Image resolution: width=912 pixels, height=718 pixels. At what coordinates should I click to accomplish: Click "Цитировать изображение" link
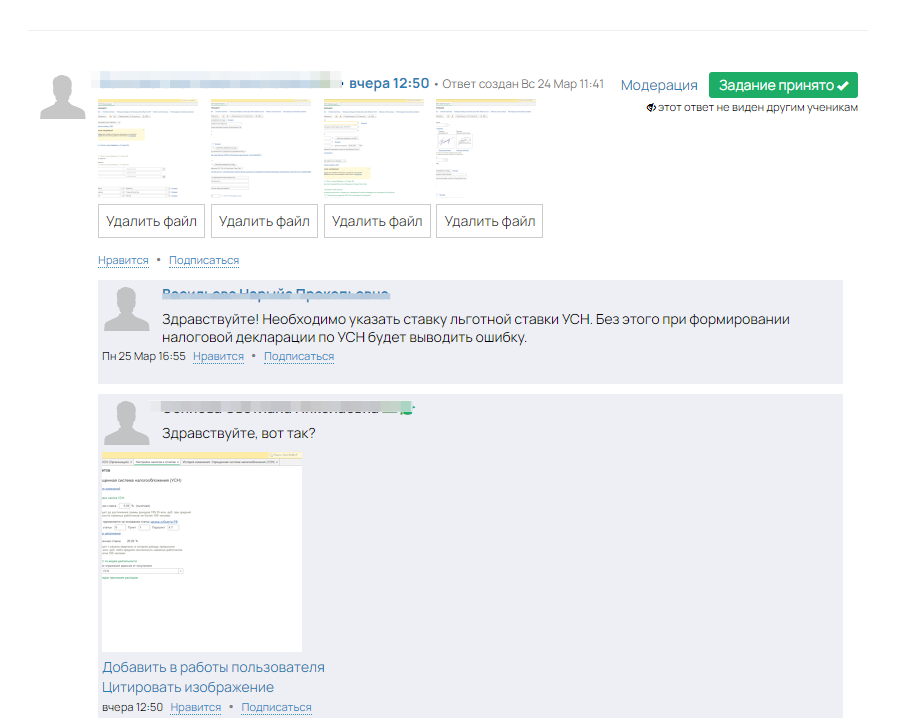pyautogui.click(x=188, y=687)
